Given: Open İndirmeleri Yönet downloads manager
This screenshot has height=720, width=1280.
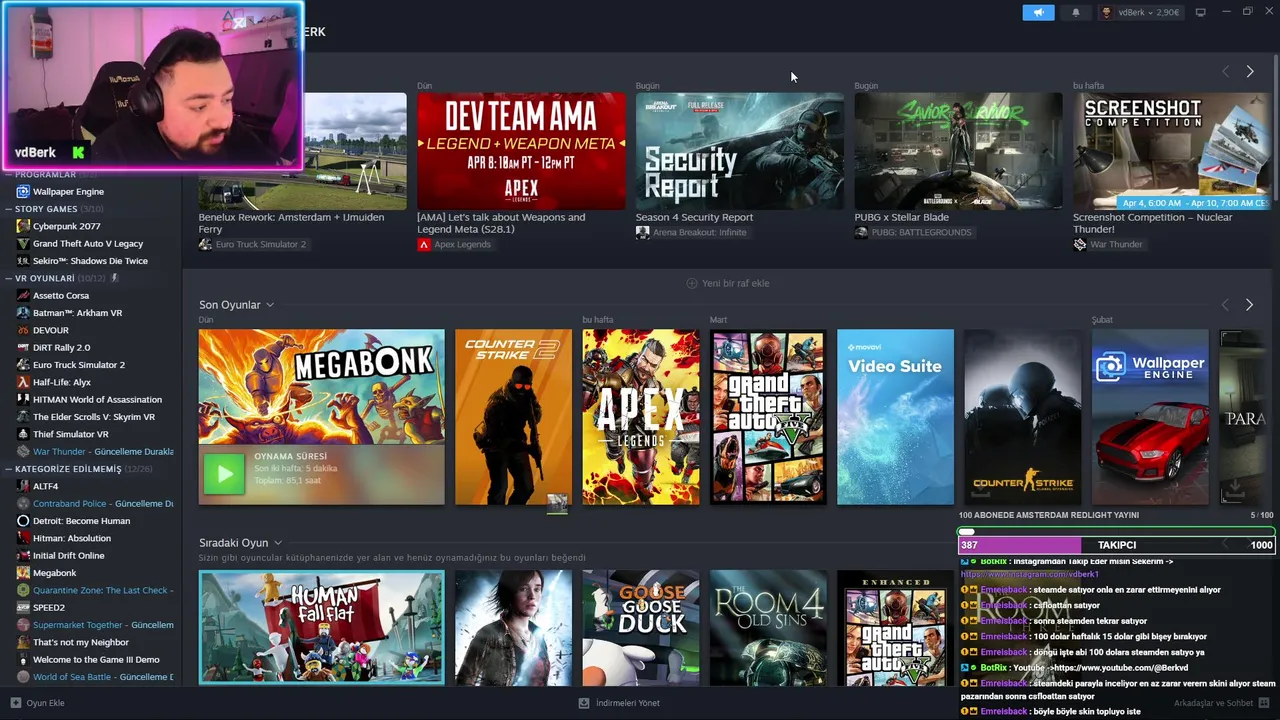Looking at the screenshot, I should 619,703.
